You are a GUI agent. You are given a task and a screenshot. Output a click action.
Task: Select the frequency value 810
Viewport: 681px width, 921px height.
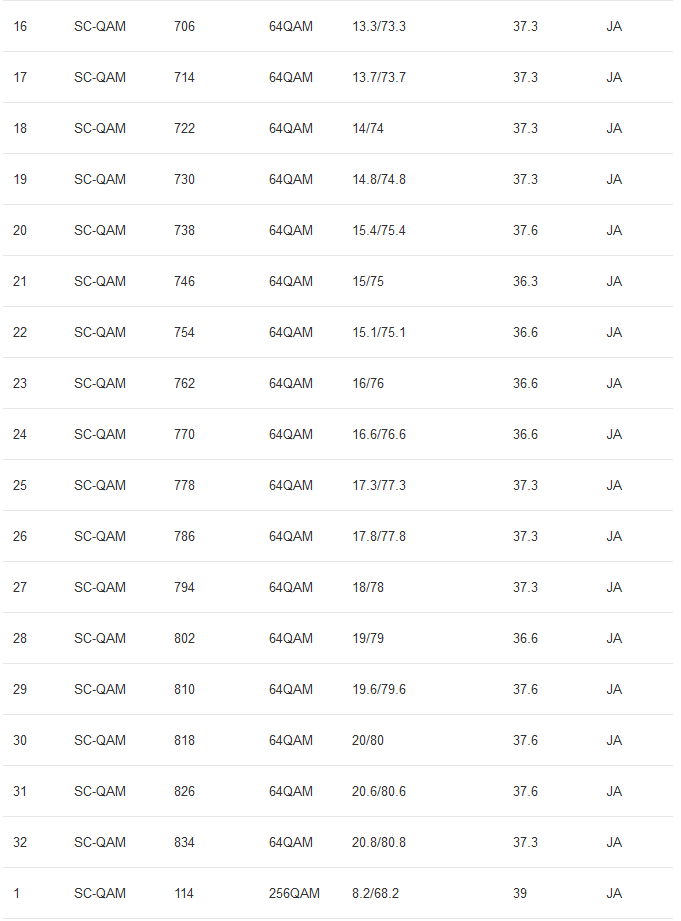[184, 690]
